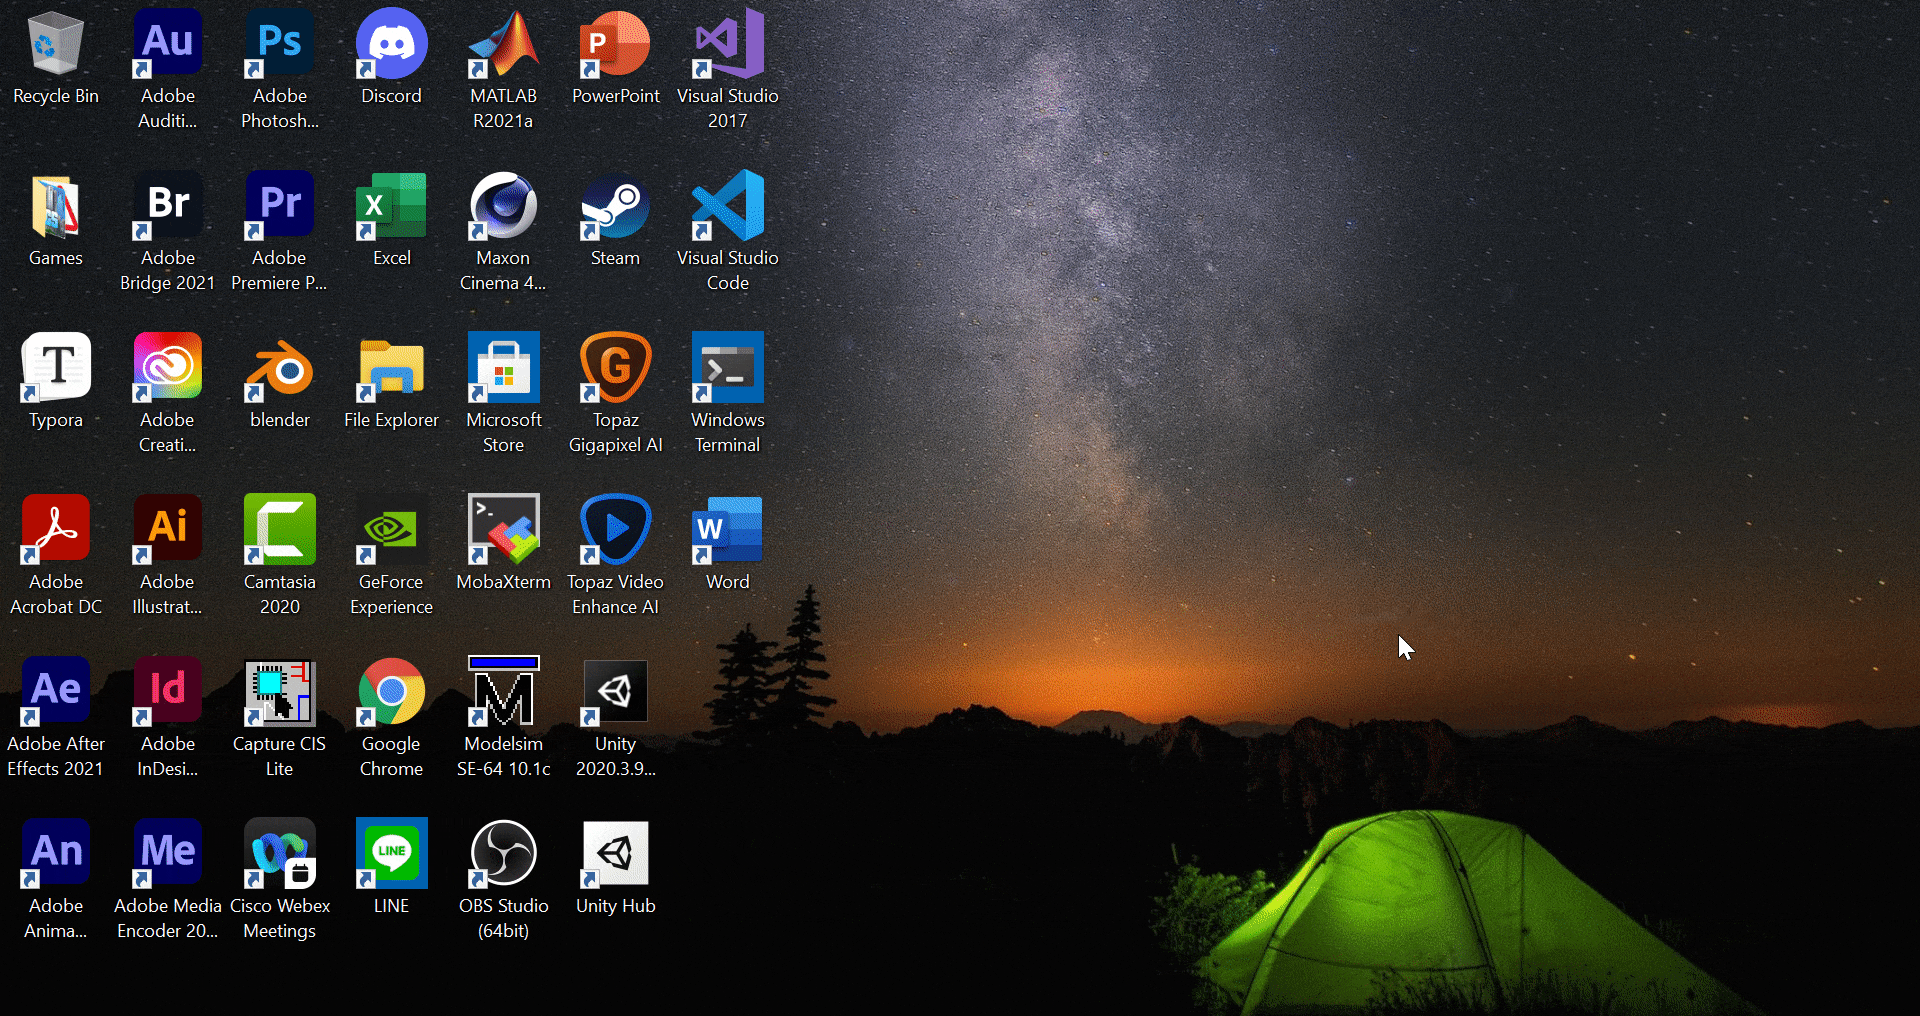Screen dimensions: 1920x1016
Task: Click Visual Studio Code shortcut
Action: point(728,206)
